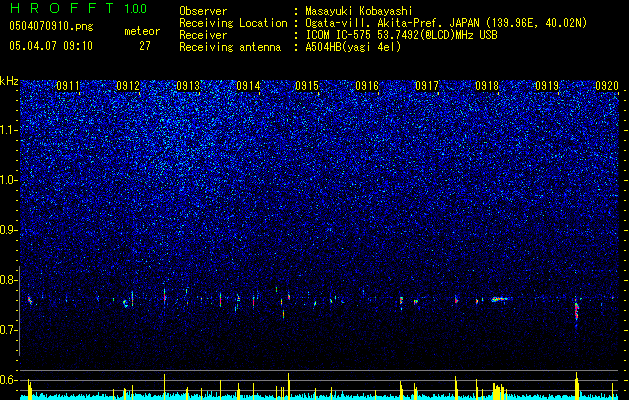
Task: Click the Receiving Location label
Action: coord(233,23)
